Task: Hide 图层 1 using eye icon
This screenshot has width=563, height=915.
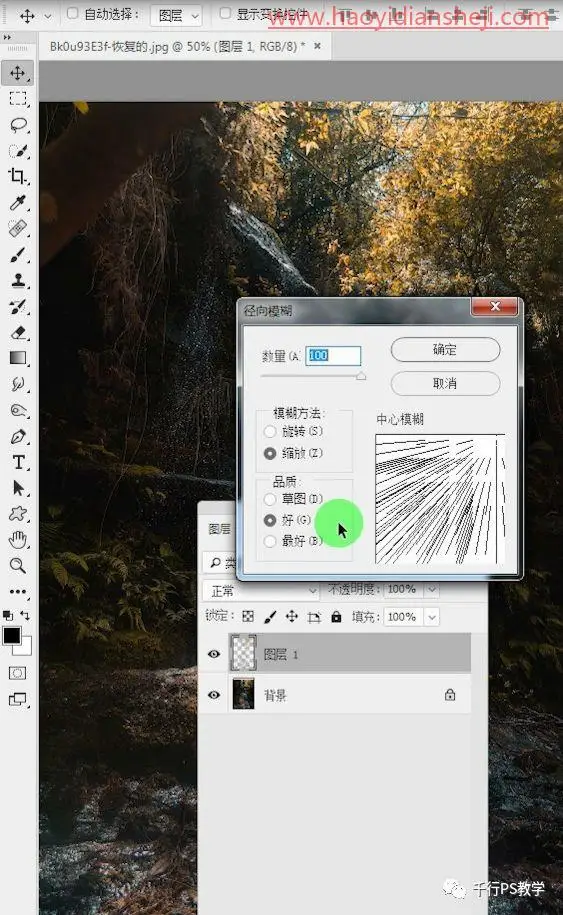Action: click(x=214, y=654)
